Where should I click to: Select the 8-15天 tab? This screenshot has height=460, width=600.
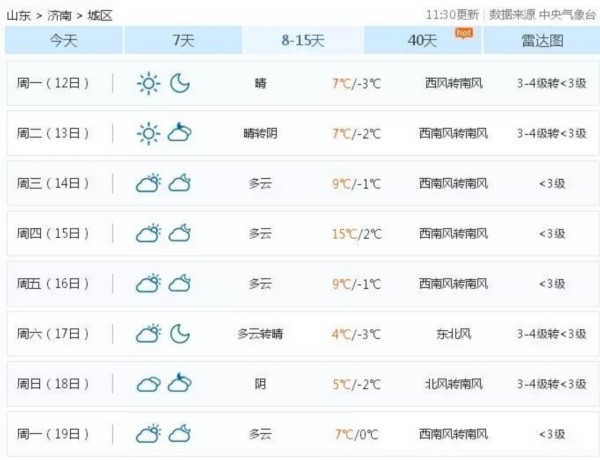coord(302,40)
